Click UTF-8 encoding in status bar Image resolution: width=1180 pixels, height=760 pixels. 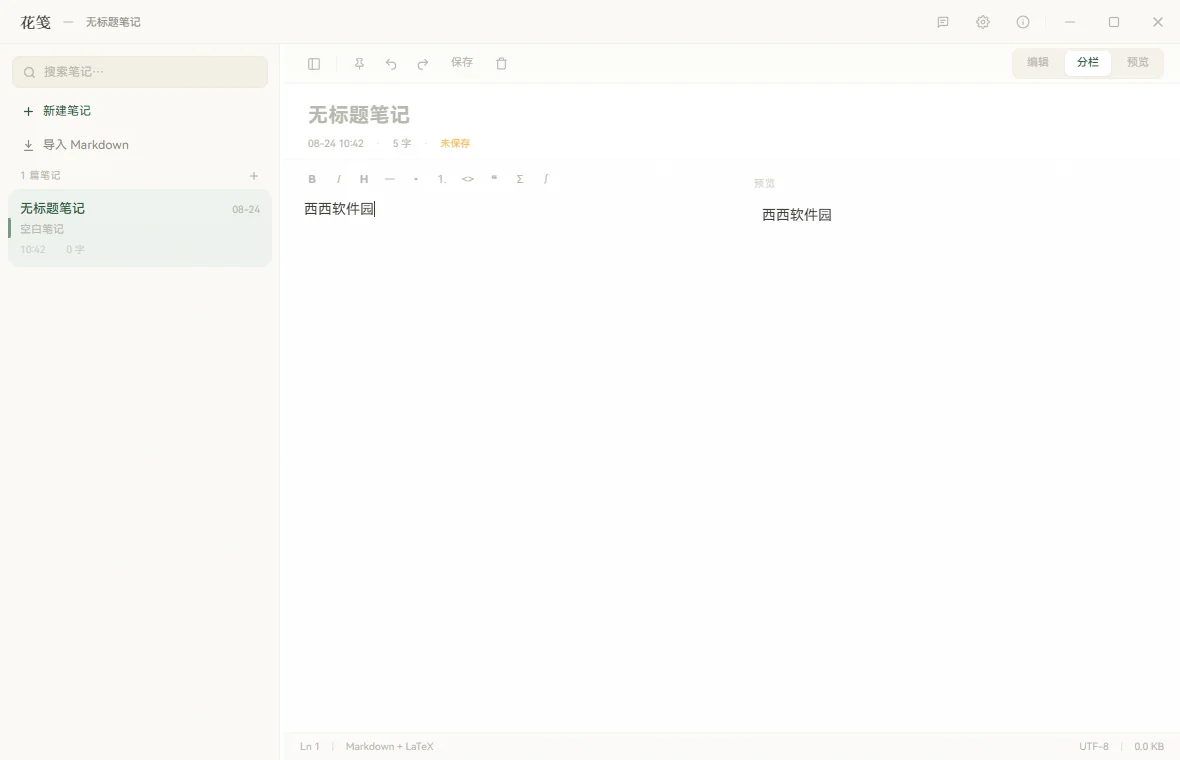pos(1094,746)
